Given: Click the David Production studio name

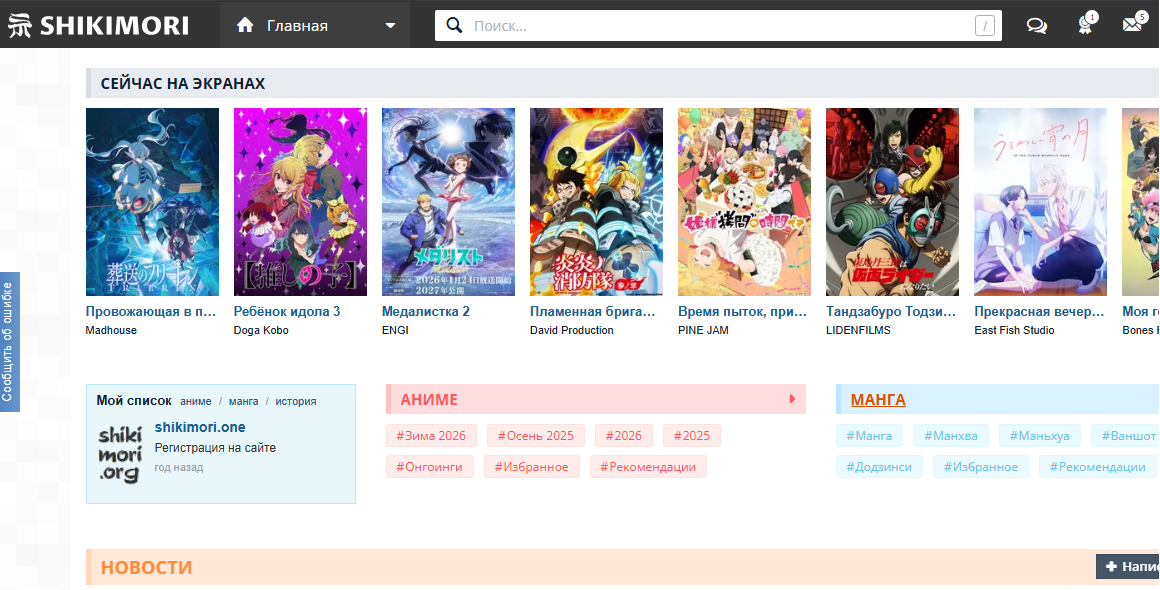Looking at the screenshot, I should click(x=572, y=330).
